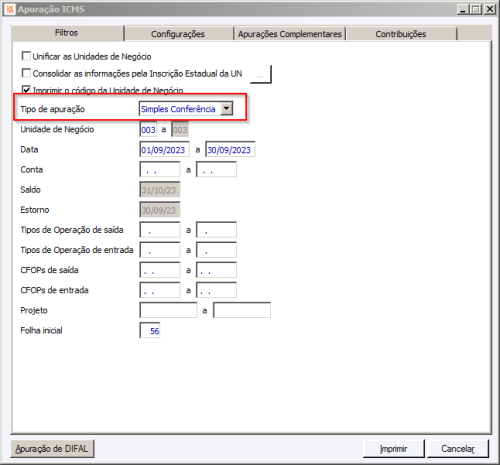Image resolution: width=500 pixels, height=465 pixels.
Task: Click the Simples Conferência combo box value
Action: coord(180,109)
